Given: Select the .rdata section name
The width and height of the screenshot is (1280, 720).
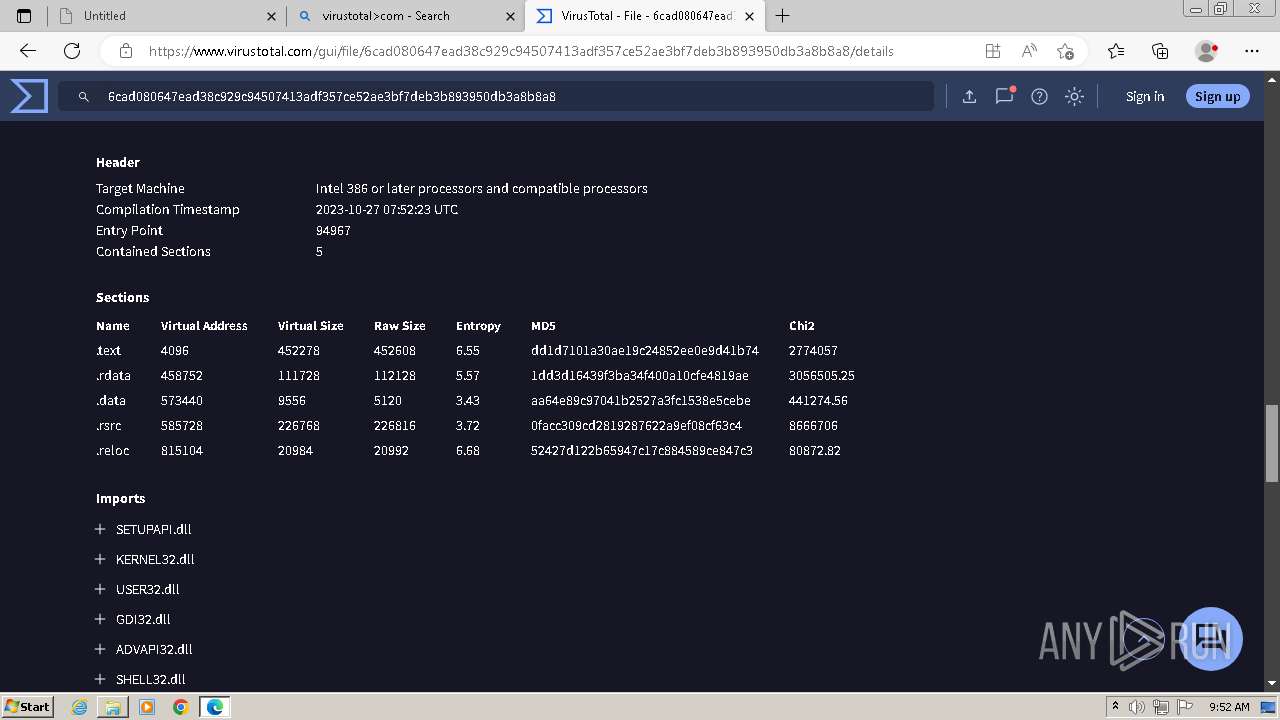Looking at the screenshot, I should [113, 376].
